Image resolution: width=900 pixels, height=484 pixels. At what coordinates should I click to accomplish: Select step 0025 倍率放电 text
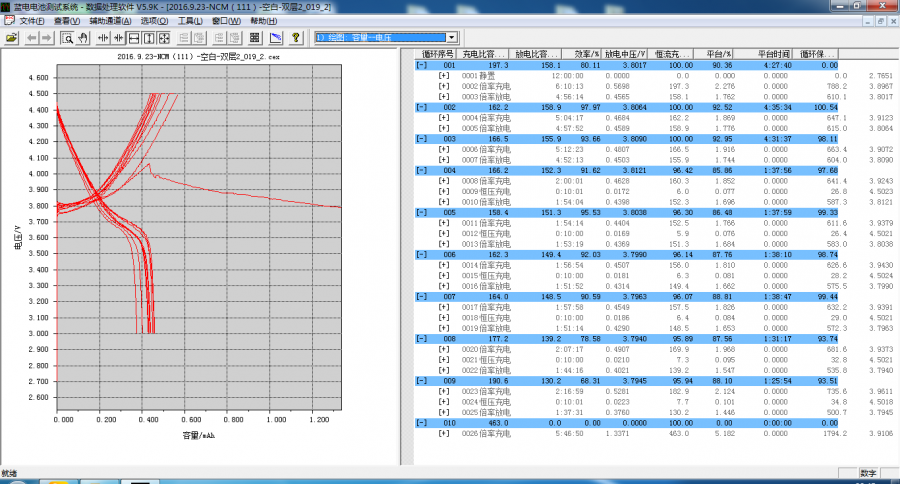coord(486,412)
